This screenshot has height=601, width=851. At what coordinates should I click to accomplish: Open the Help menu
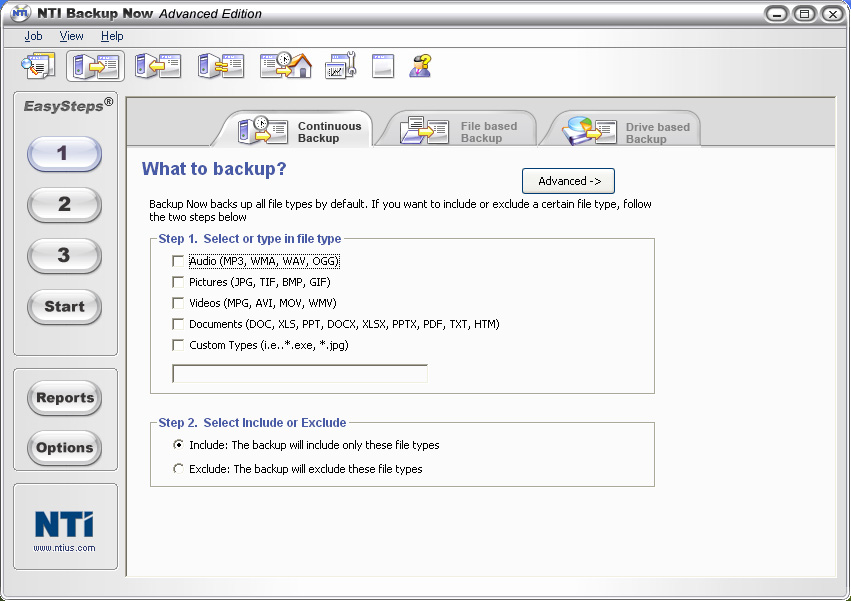tap(112, 36)
